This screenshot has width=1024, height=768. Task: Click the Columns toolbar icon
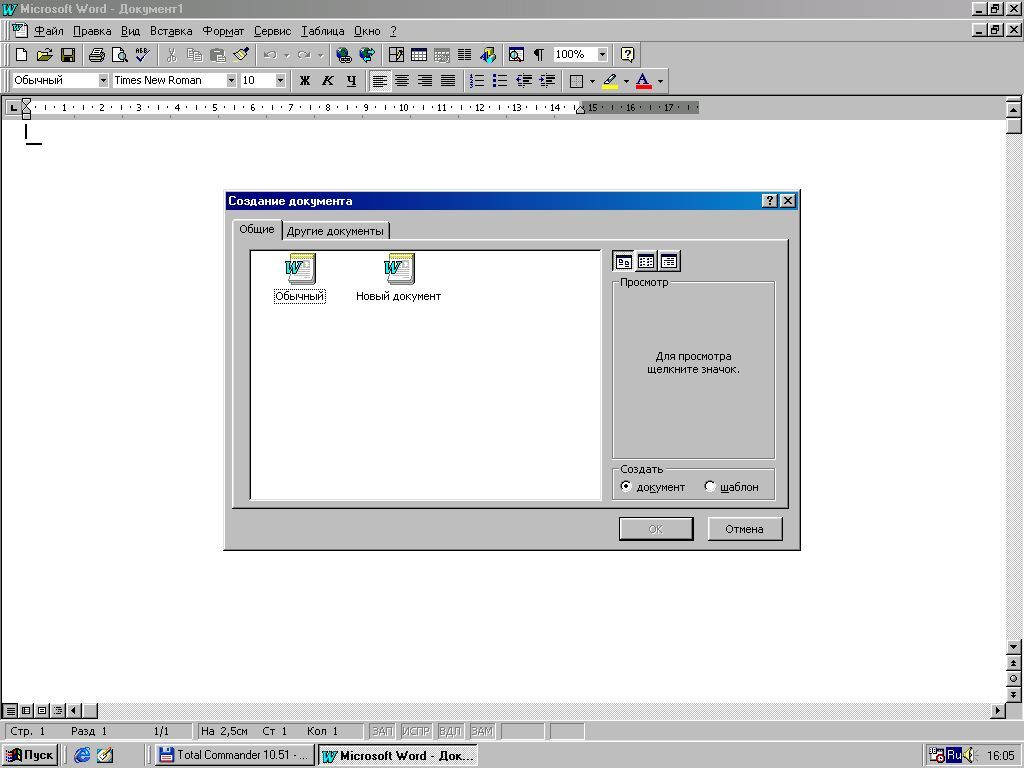[x=464, y=55]
